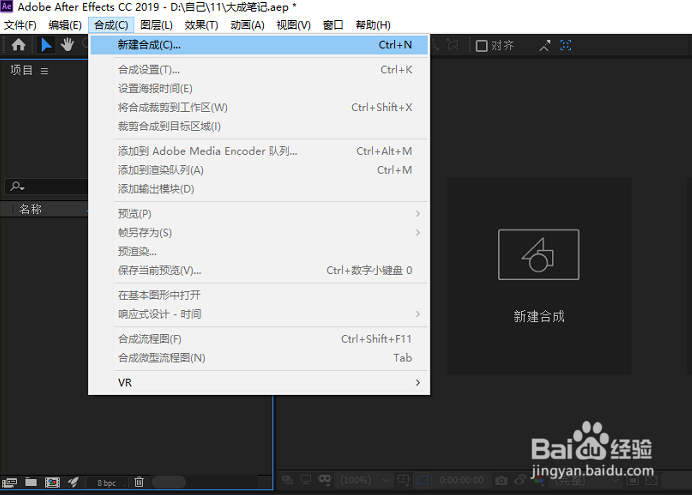Choose 合成流程图(F) entry
692x495 pixels.
[x=259, y=339]
